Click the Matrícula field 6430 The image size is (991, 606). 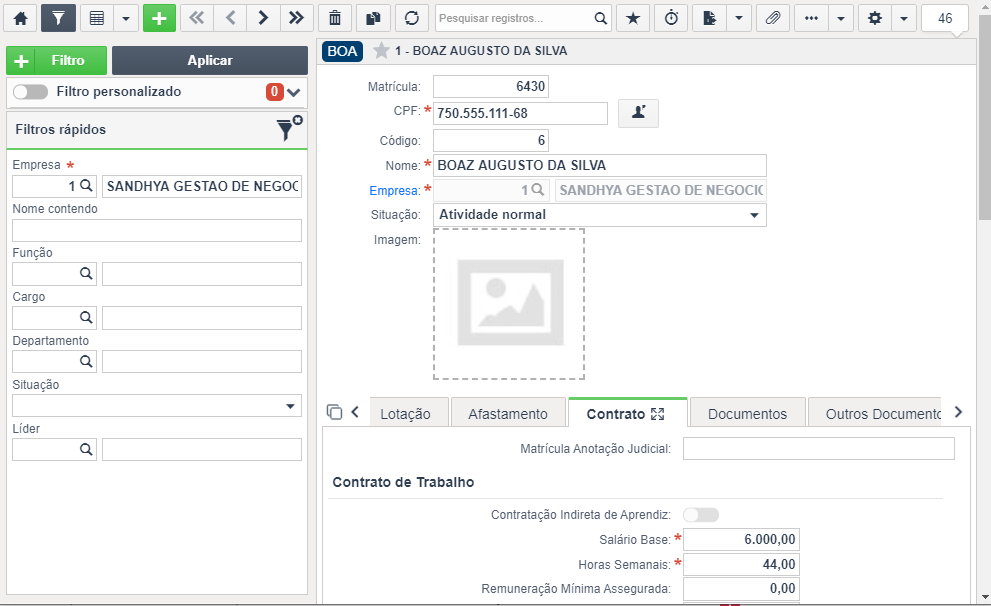[490, 87]
